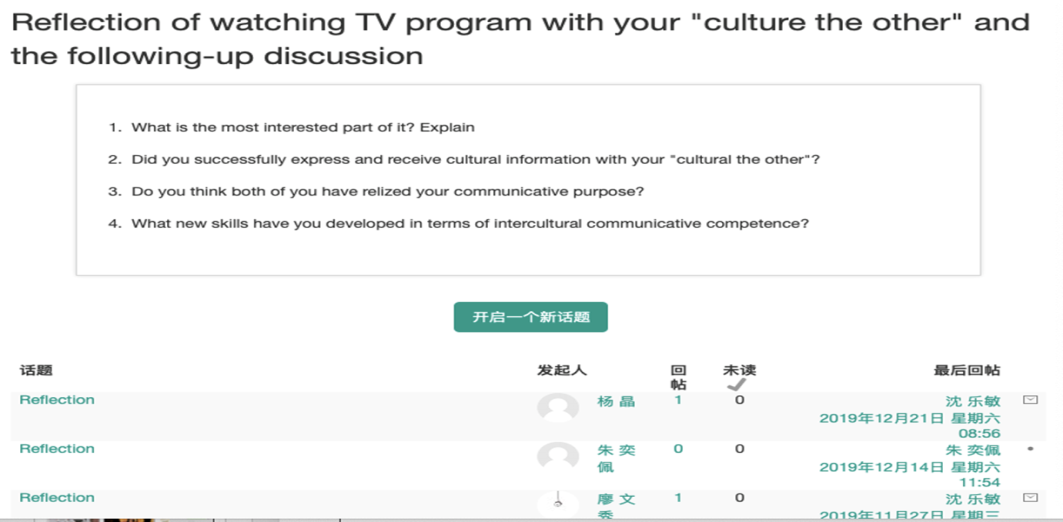Open the Reflection topic started by 廖文秀
The height and width of the screenshot is (522, 1063).
tap(57, 498)
